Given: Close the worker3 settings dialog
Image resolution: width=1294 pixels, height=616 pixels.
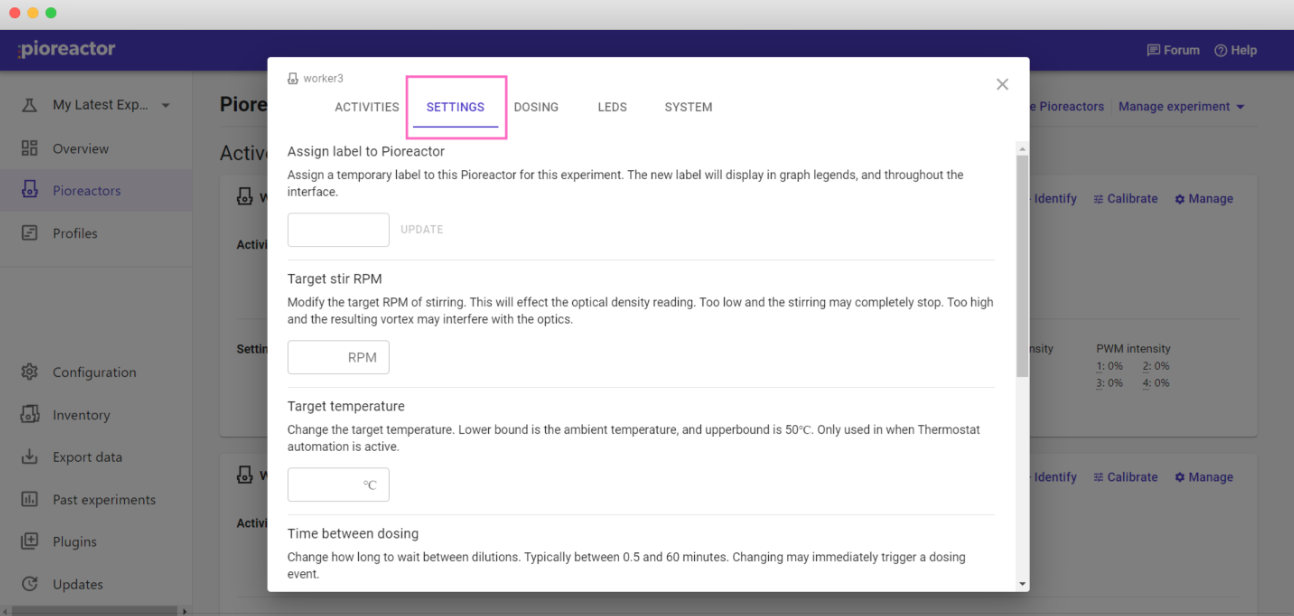Looking at the screenshot, I should pos(1002,85).
